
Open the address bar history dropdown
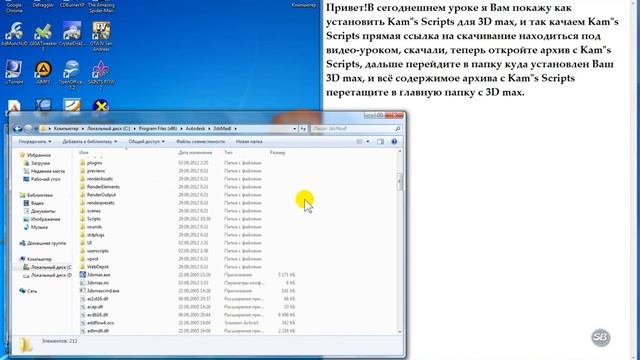click(x=294, y=129)
